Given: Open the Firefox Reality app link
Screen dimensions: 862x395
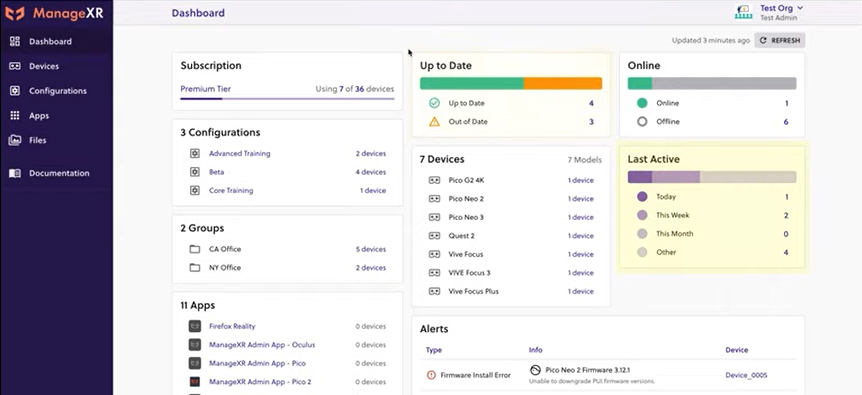Looking at the screenshot, I should coord(232,326).
